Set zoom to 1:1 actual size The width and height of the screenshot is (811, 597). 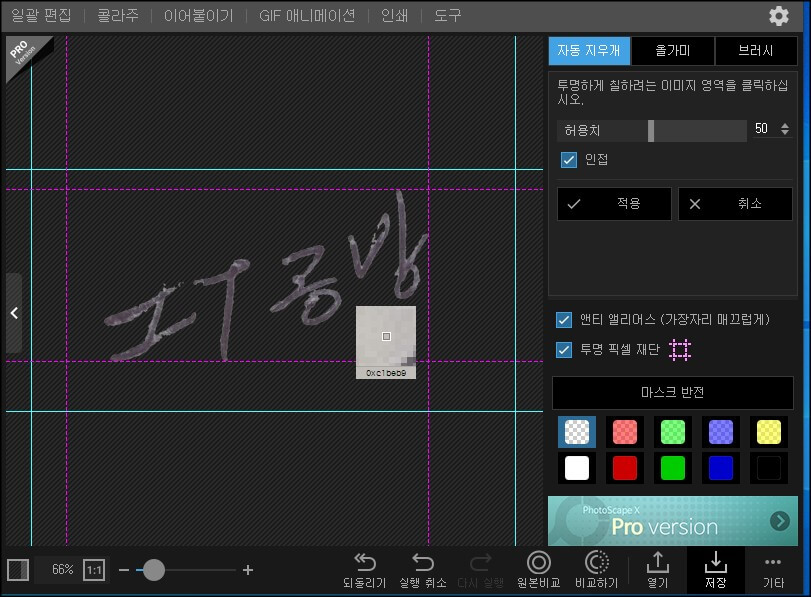pyautogui.click(x=94, y=570)
